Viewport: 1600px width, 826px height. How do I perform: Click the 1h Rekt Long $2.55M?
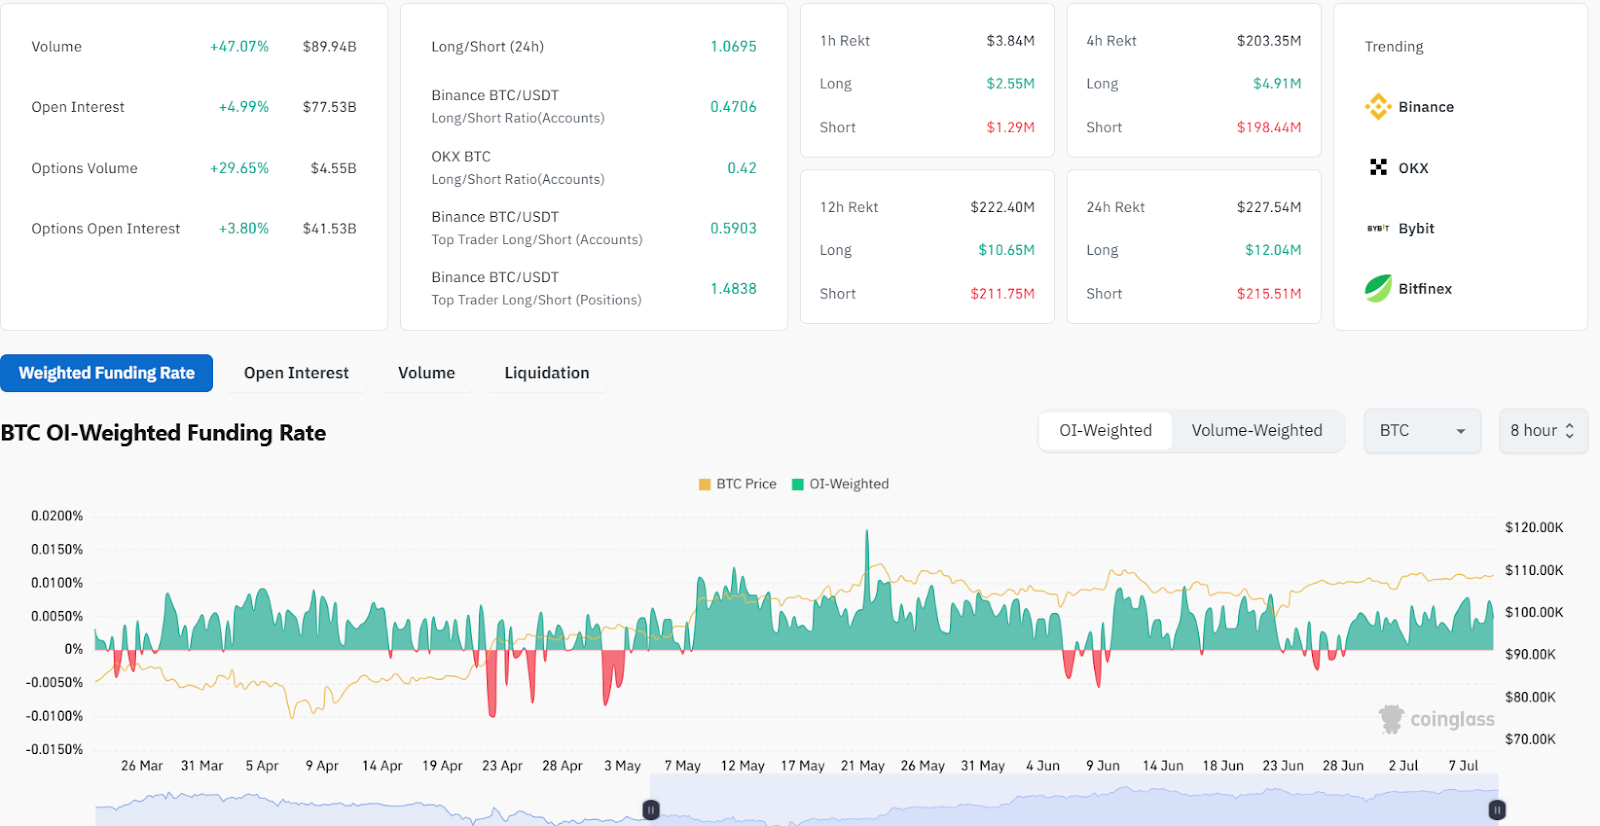coord(1010,84)
